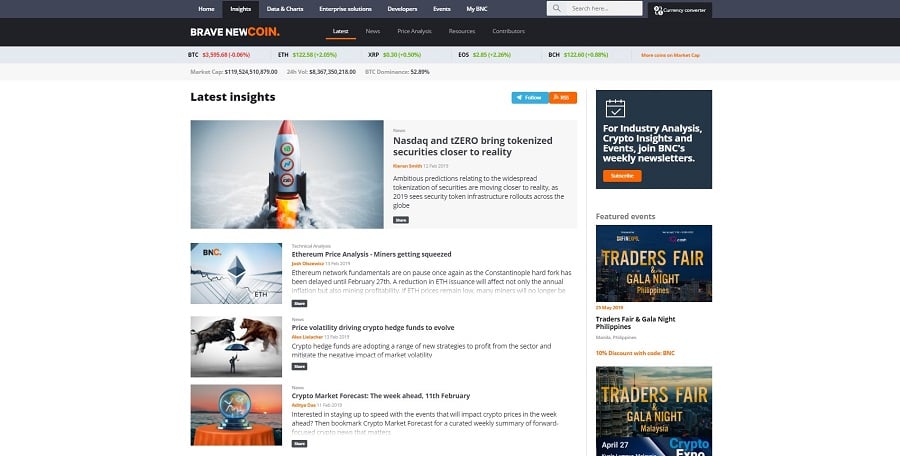Switch to the Price Analysis tab
This screenshot has height=456, width=900.
click(x=414, y=32)
